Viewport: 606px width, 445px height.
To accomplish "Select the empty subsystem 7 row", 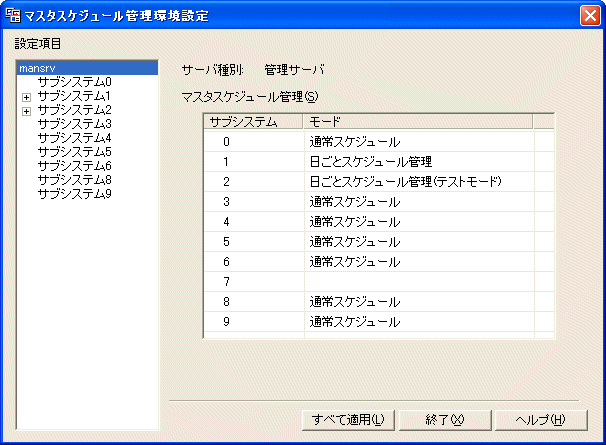I will coord(379,282).
